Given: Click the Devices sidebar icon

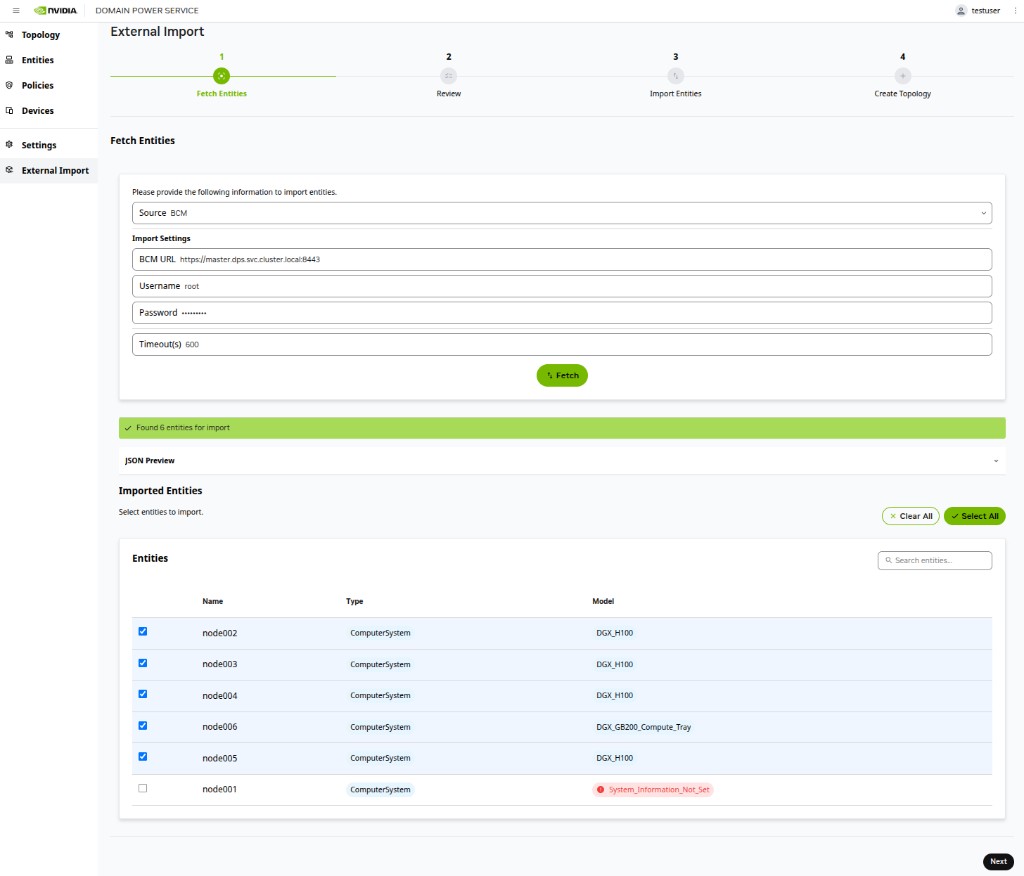Looking at the screenshot, I should click(9, 110).
